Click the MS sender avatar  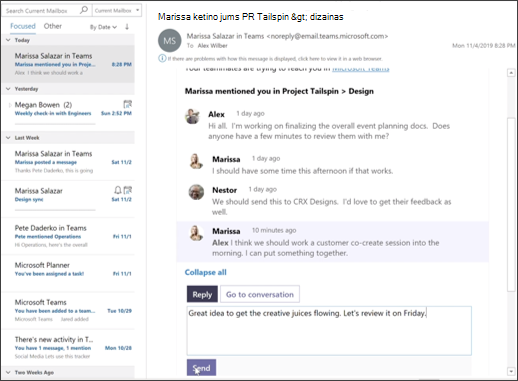[x=169, y=41]
